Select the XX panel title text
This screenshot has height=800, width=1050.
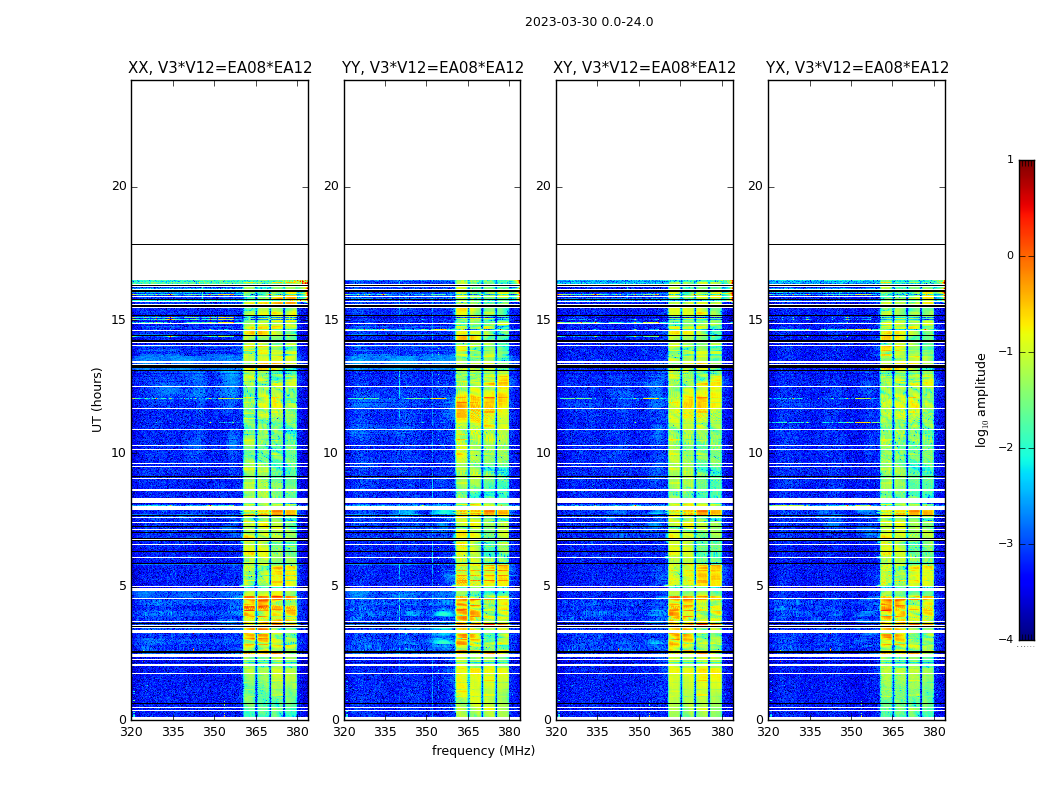[220, 68]
